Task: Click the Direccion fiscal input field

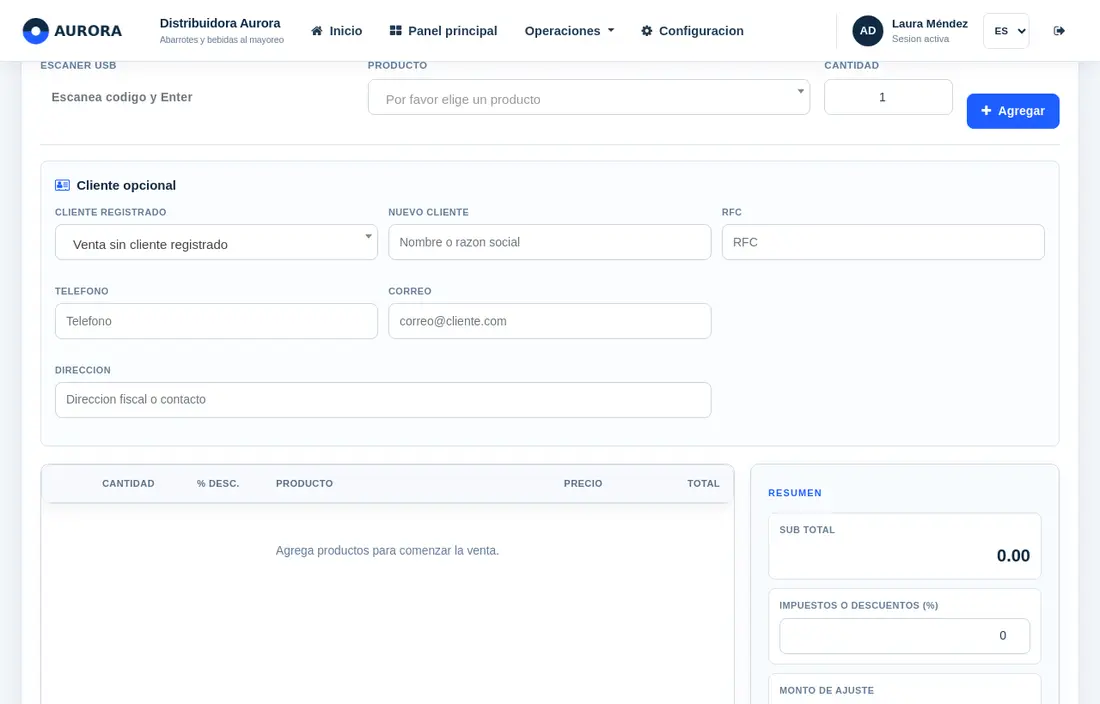Action: point(383,400)
